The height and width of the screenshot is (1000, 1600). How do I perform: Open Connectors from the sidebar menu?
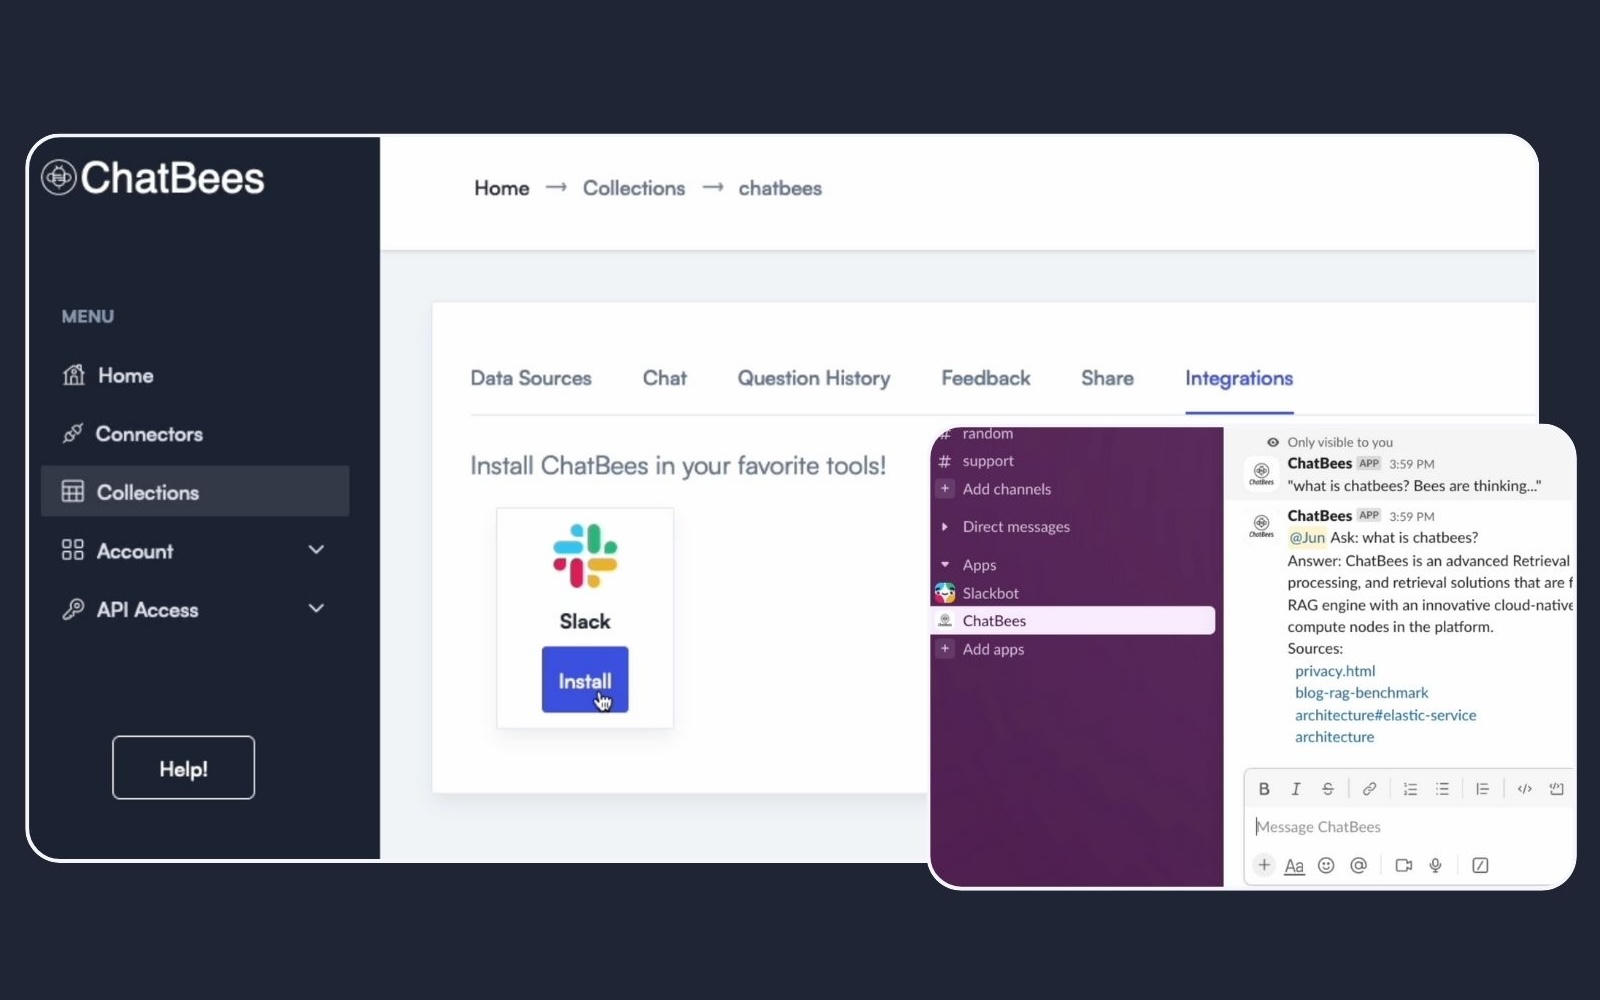pos(132,434)
